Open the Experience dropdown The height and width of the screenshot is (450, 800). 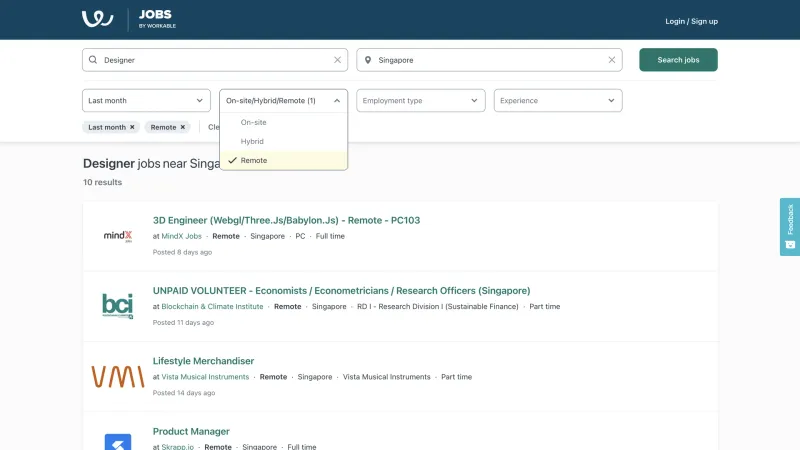[x=558, y=101]
